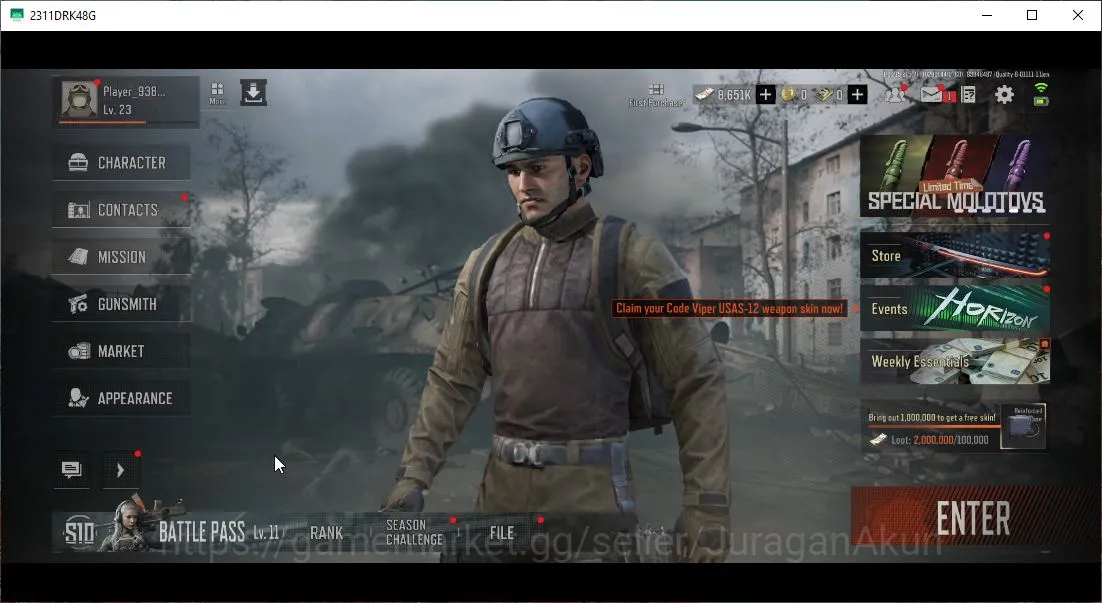Image resolution: width=1102 pixels, height=603 pixels.
Task: Add cash with plus next to 8,651K
Action: 765,94
